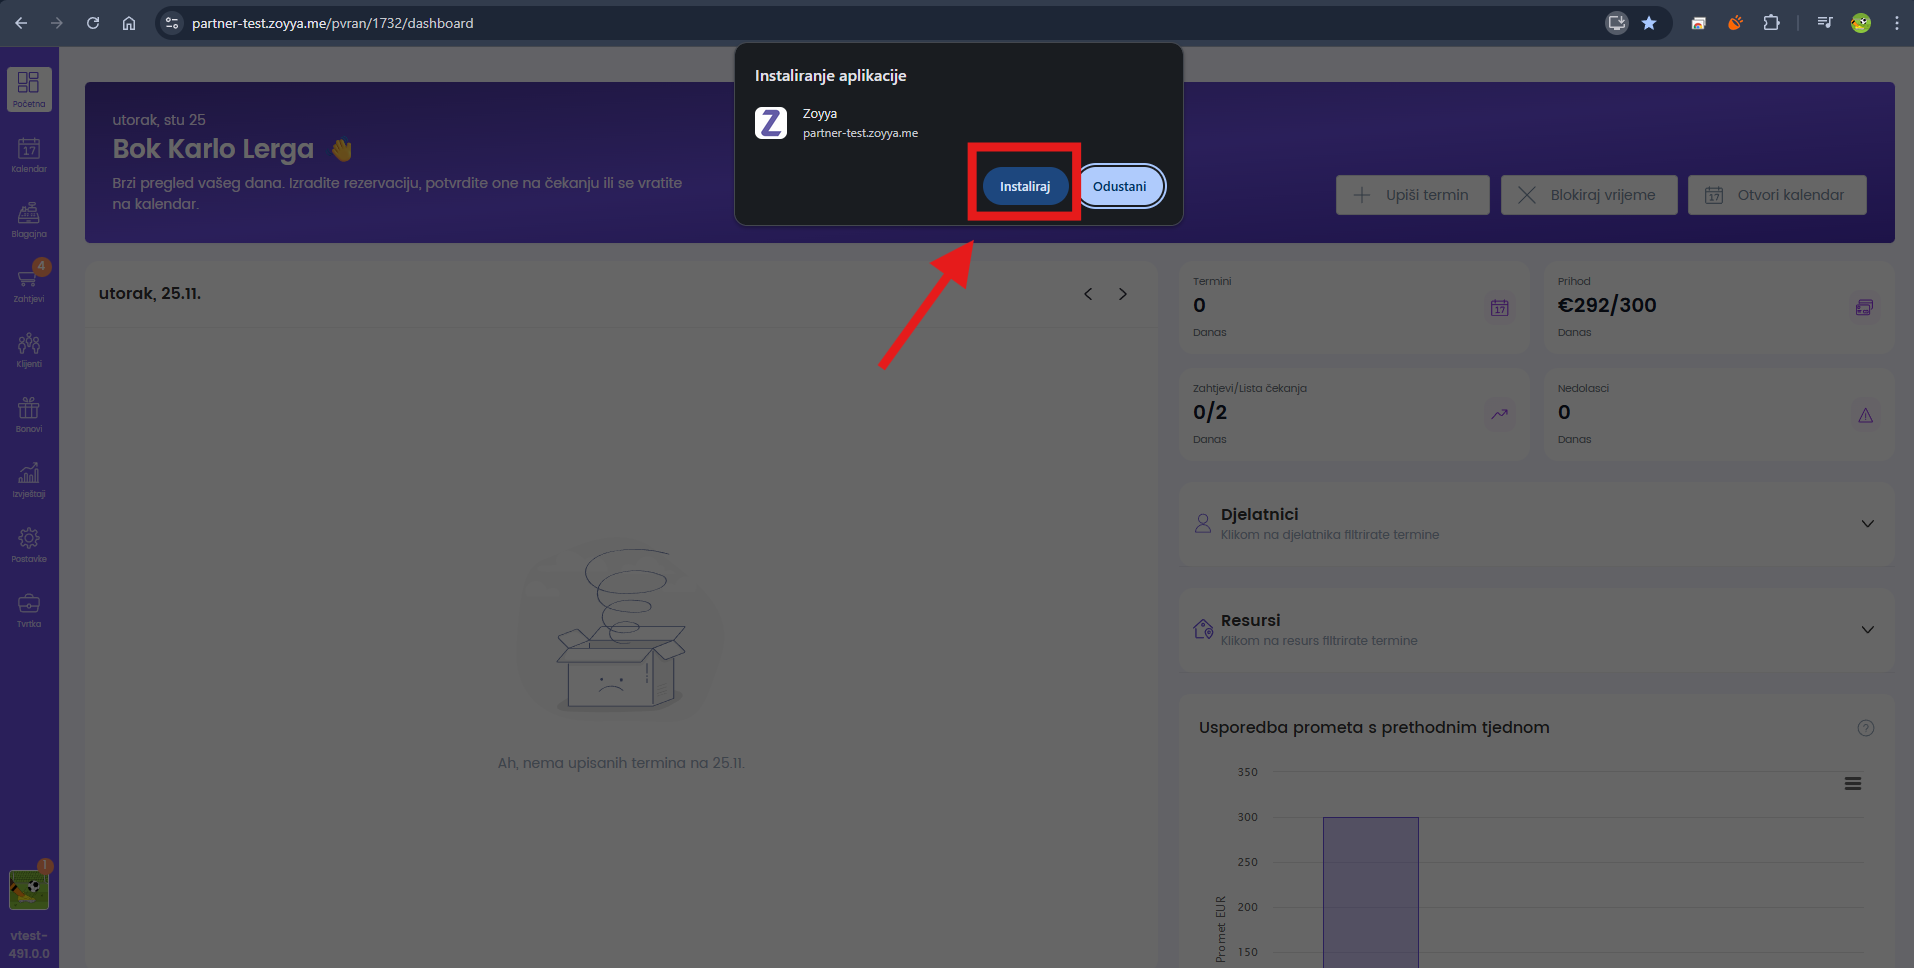
Task: Open Izvještaji reports in sidebar
Action: click(29, 480)
